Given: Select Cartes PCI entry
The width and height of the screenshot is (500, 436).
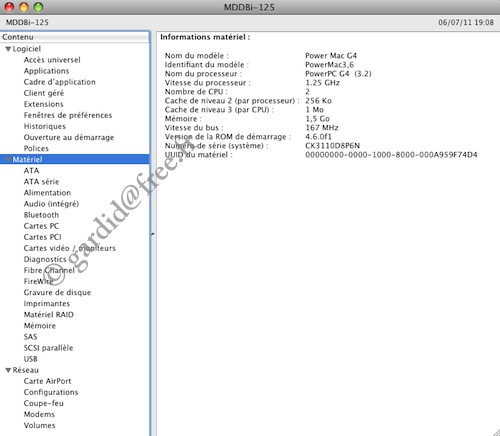Looking at the screenshot, I should [x=42, y=237].
